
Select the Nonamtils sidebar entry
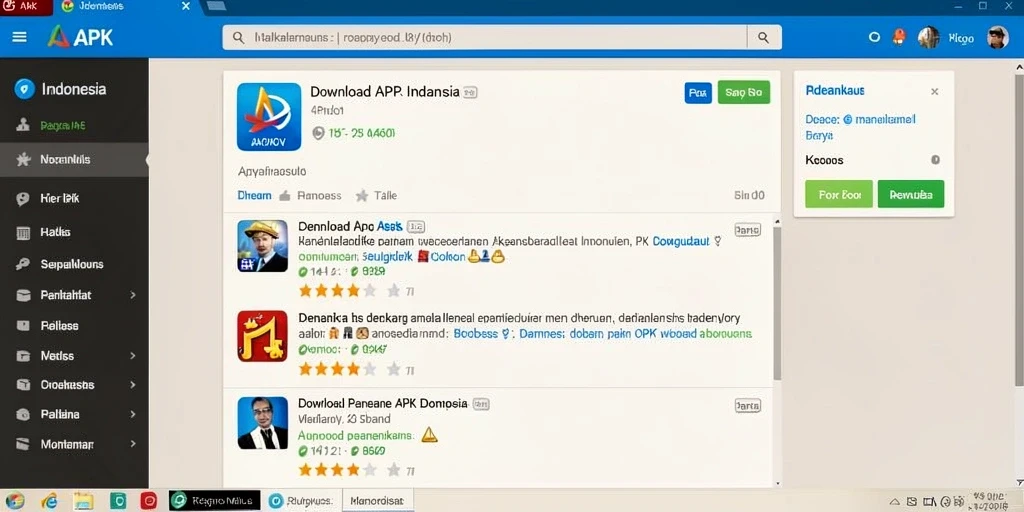coord(74,159)
